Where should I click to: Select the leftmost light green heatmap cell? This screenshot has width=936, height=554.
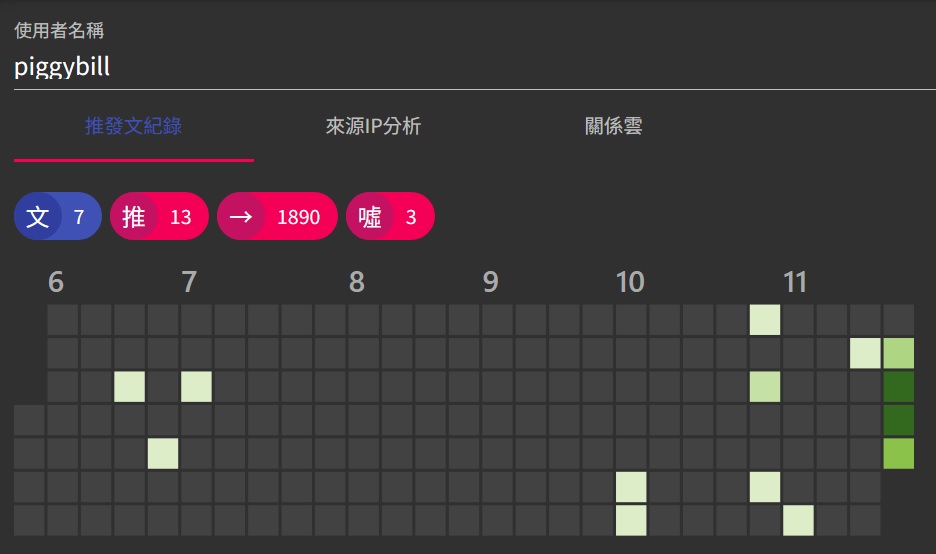[x=129, y=386]
